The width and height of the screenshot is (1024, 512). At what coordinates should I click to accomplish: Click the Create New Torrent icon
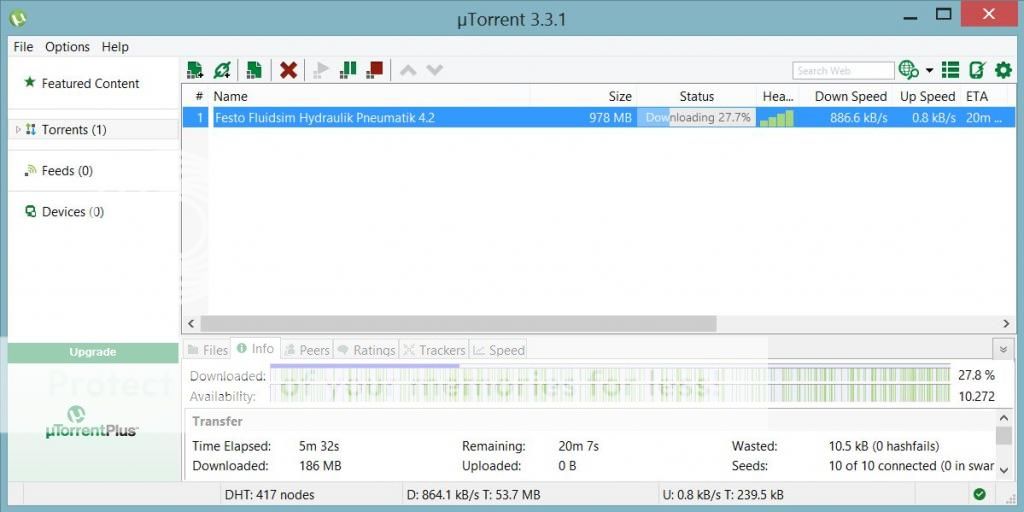click(255, 70)
